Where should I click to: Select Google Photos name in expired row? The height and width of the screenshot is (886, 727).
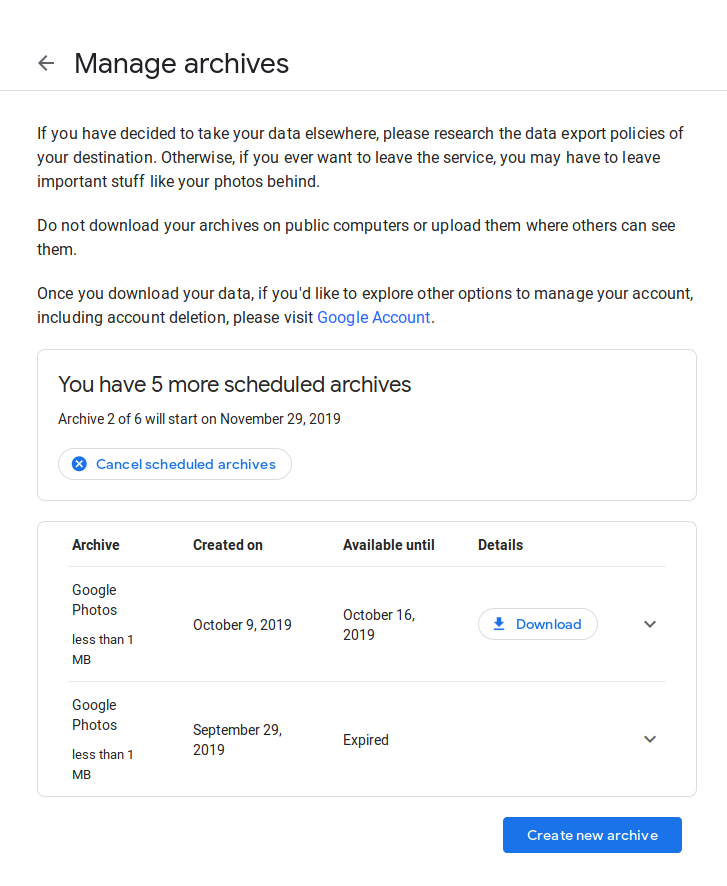[x=94, y=715]
